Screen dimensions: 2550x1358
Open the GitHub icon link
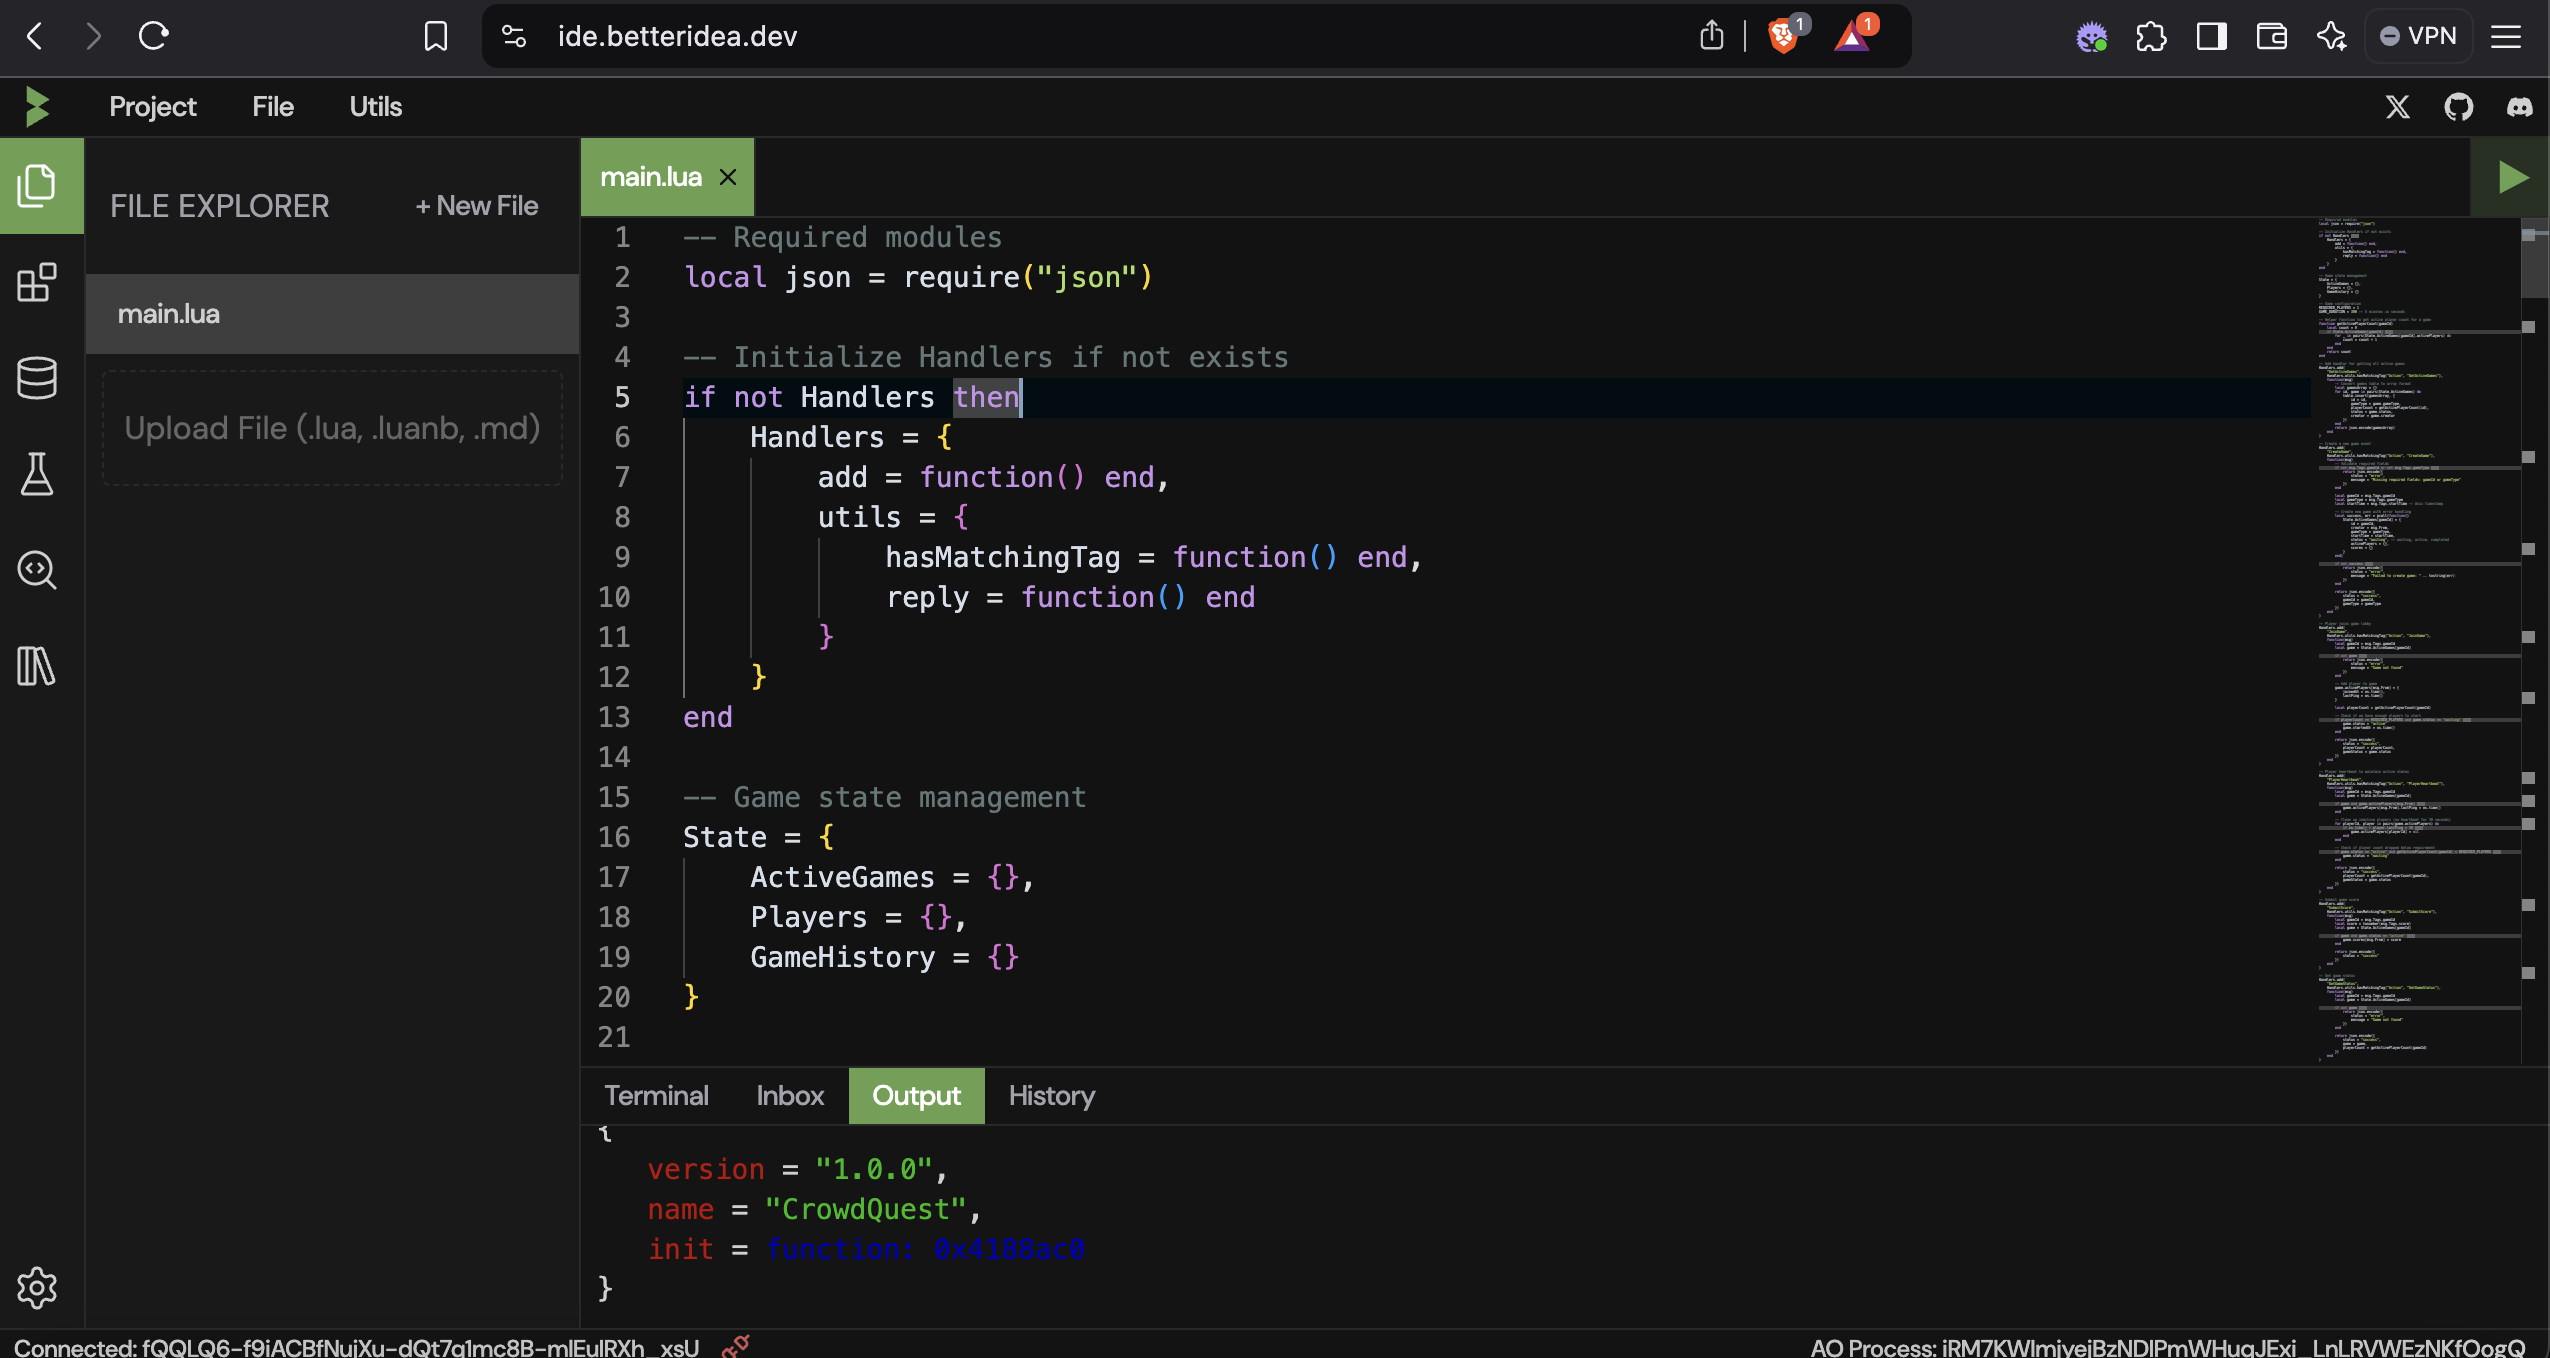(x=2458, y=107)
